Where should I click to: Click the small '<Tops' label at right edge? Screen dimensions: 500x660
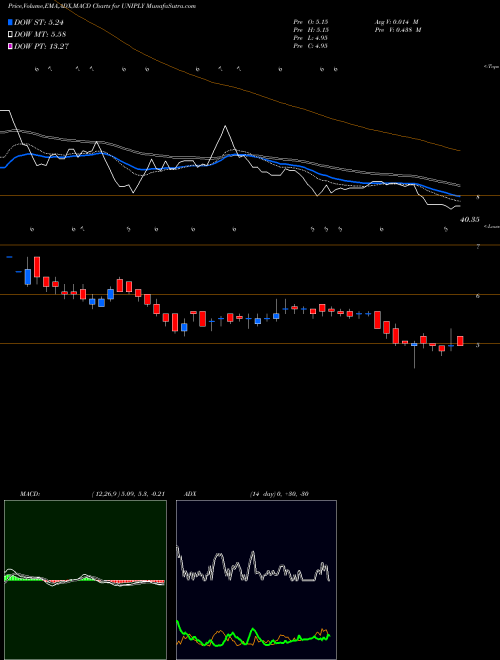coord(492,67)
